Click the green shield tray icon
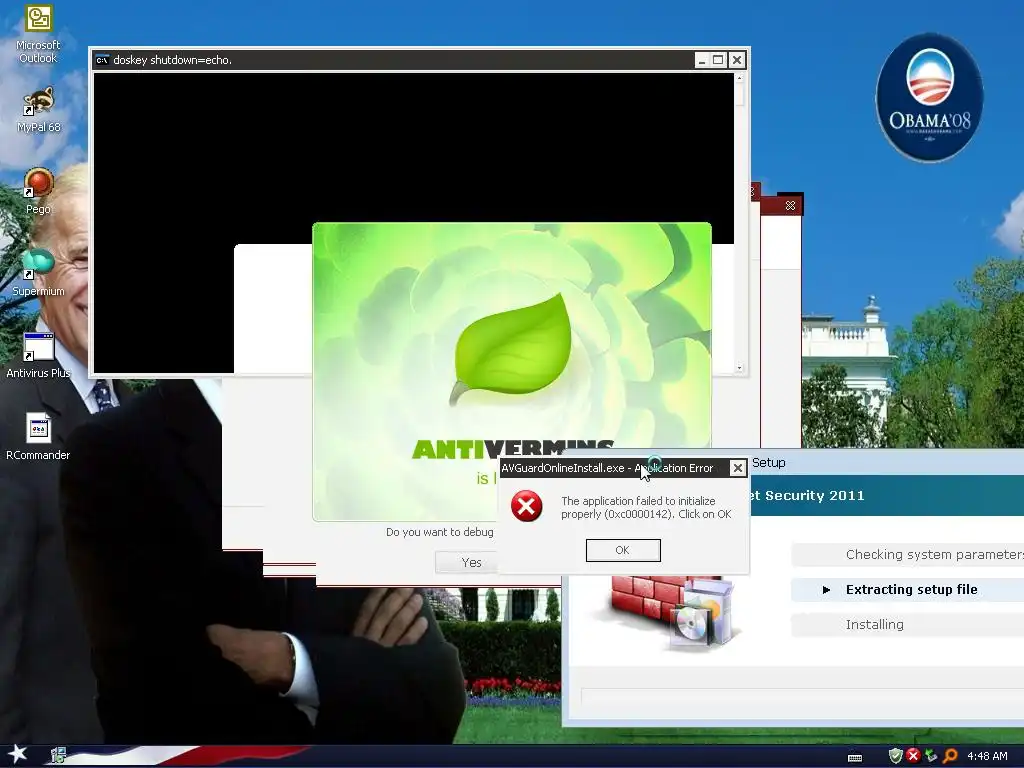Viewport: 1024px width, 768px height. click(x=895, y=756)
